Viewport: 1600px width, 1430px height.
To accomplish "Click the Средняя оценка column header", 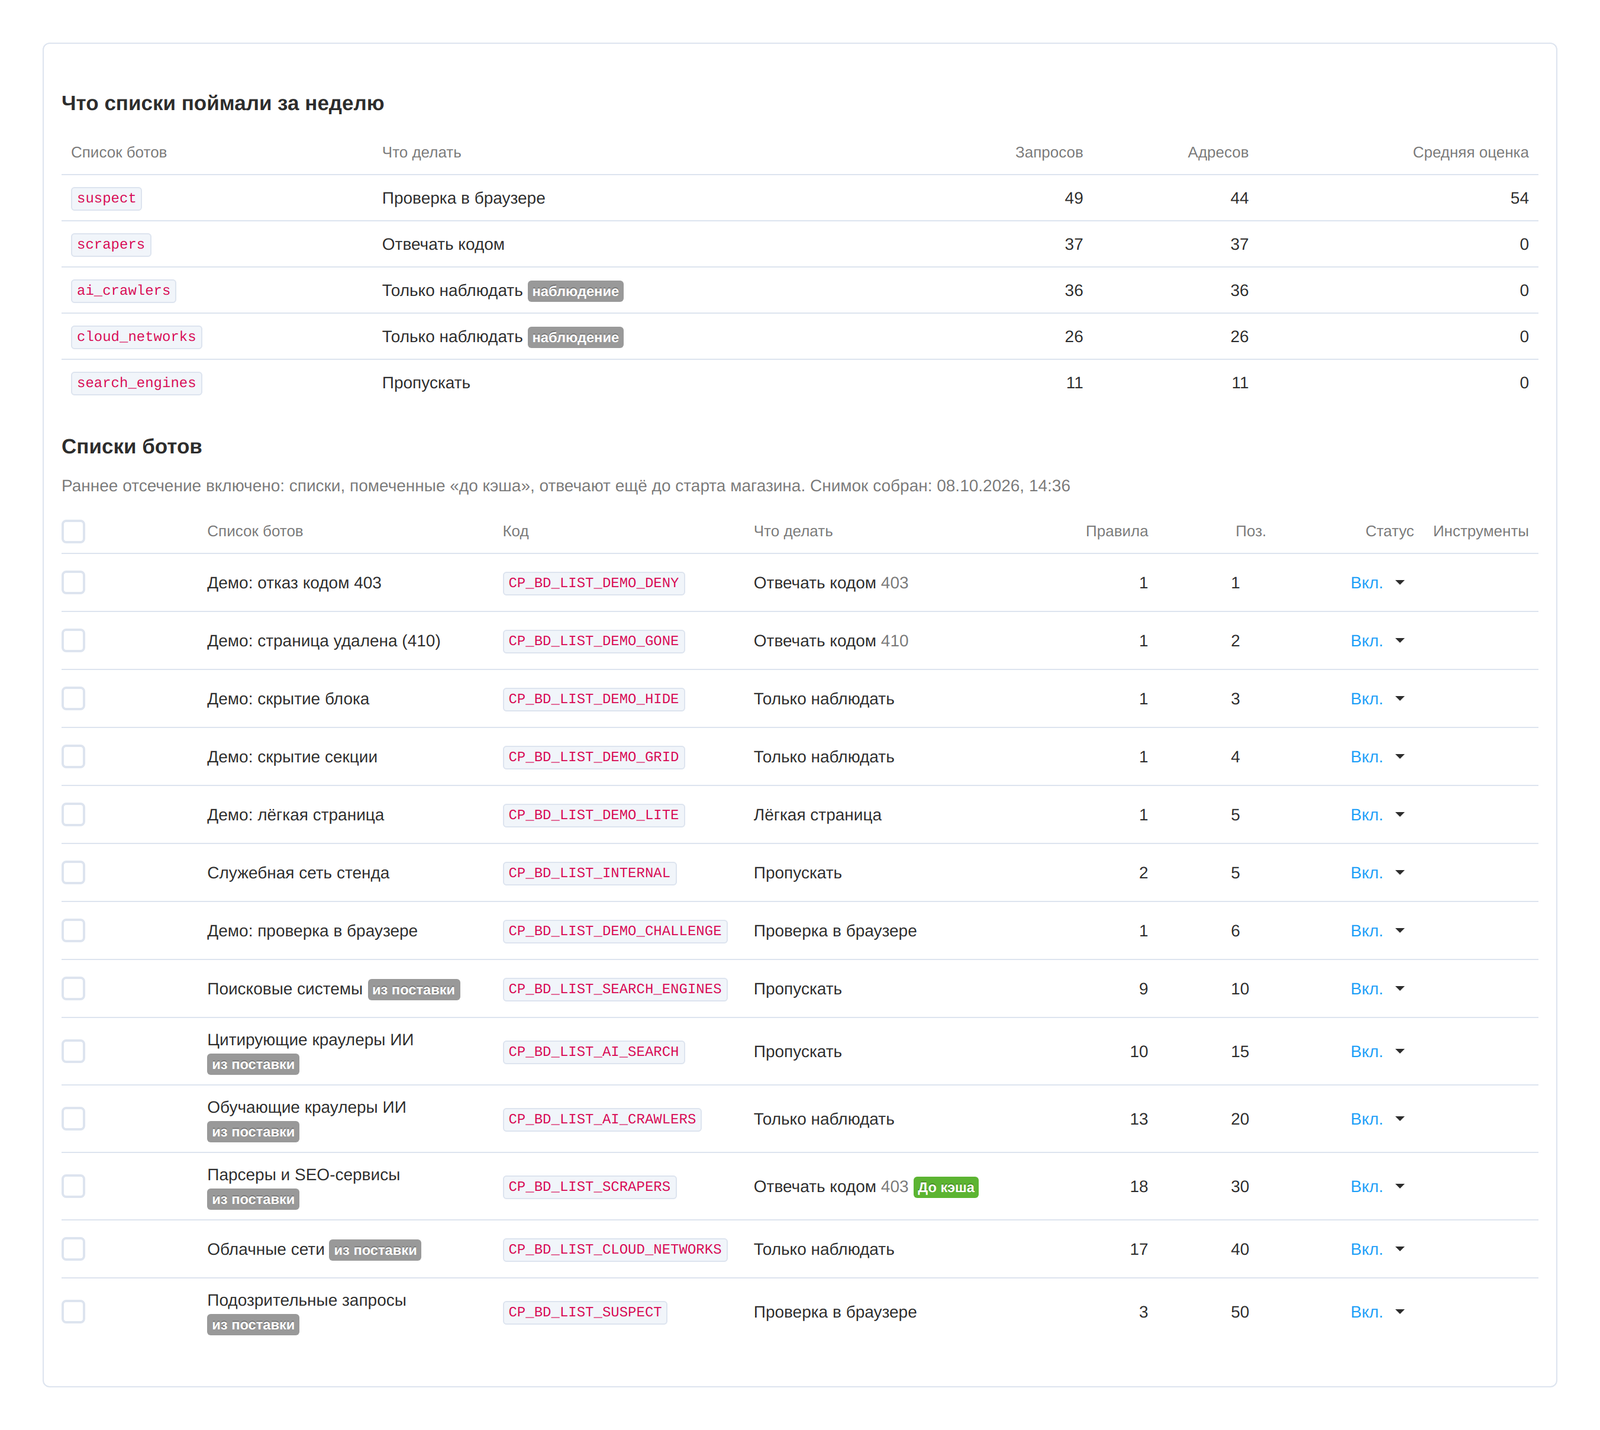I will [1470, 152].
